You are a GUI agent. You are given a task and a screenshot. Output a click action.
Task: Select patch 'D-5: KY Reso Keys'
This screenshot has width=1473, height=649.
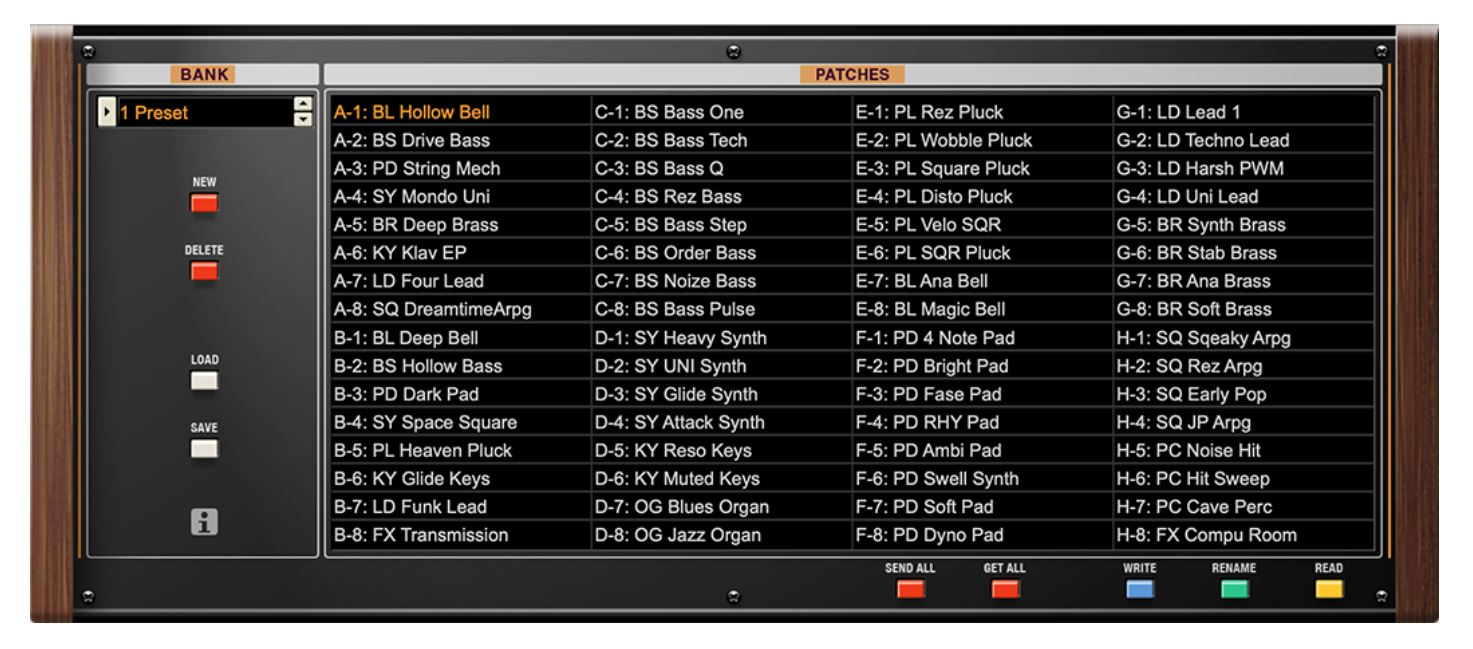[722, 450]
